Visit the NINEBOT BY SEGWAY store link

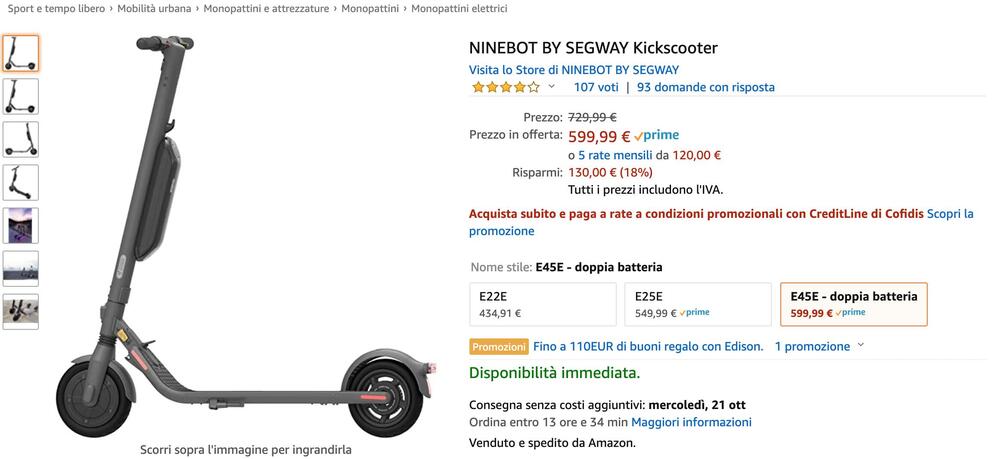click(x=574, y=70)
